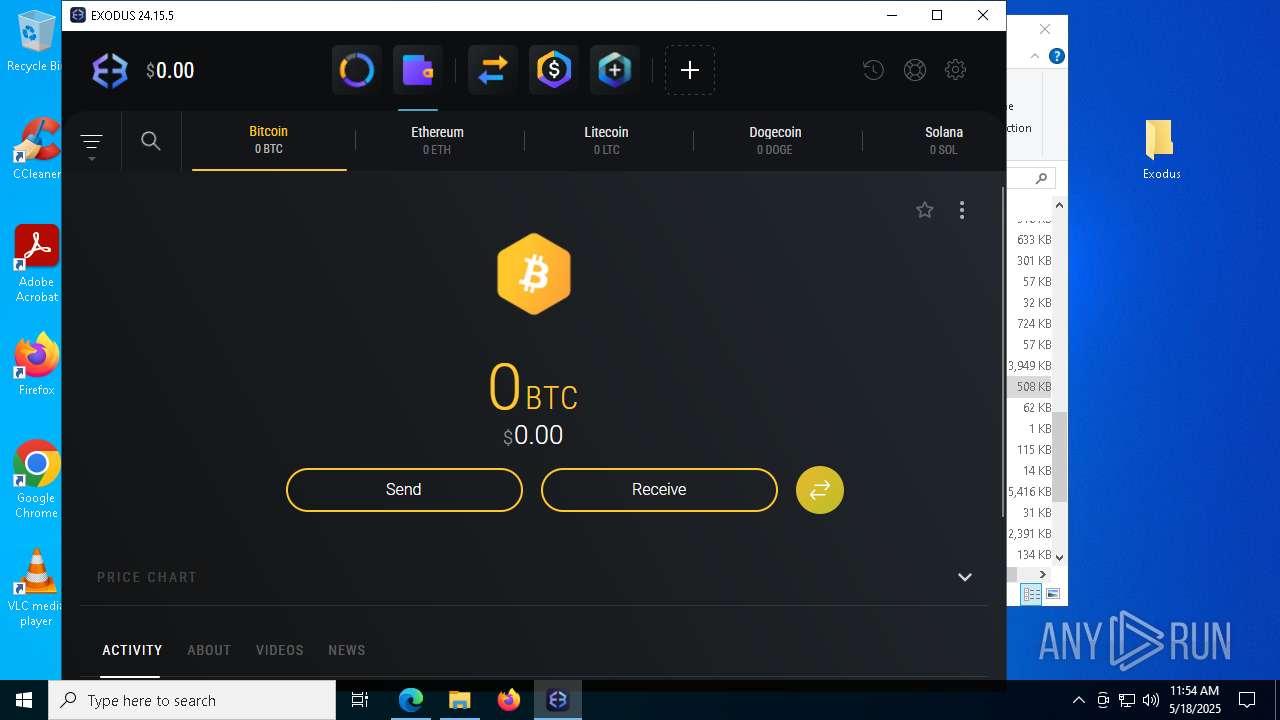1280x720 pixels.
Task: Switch to the Activity tab
Action: (132, 650)
